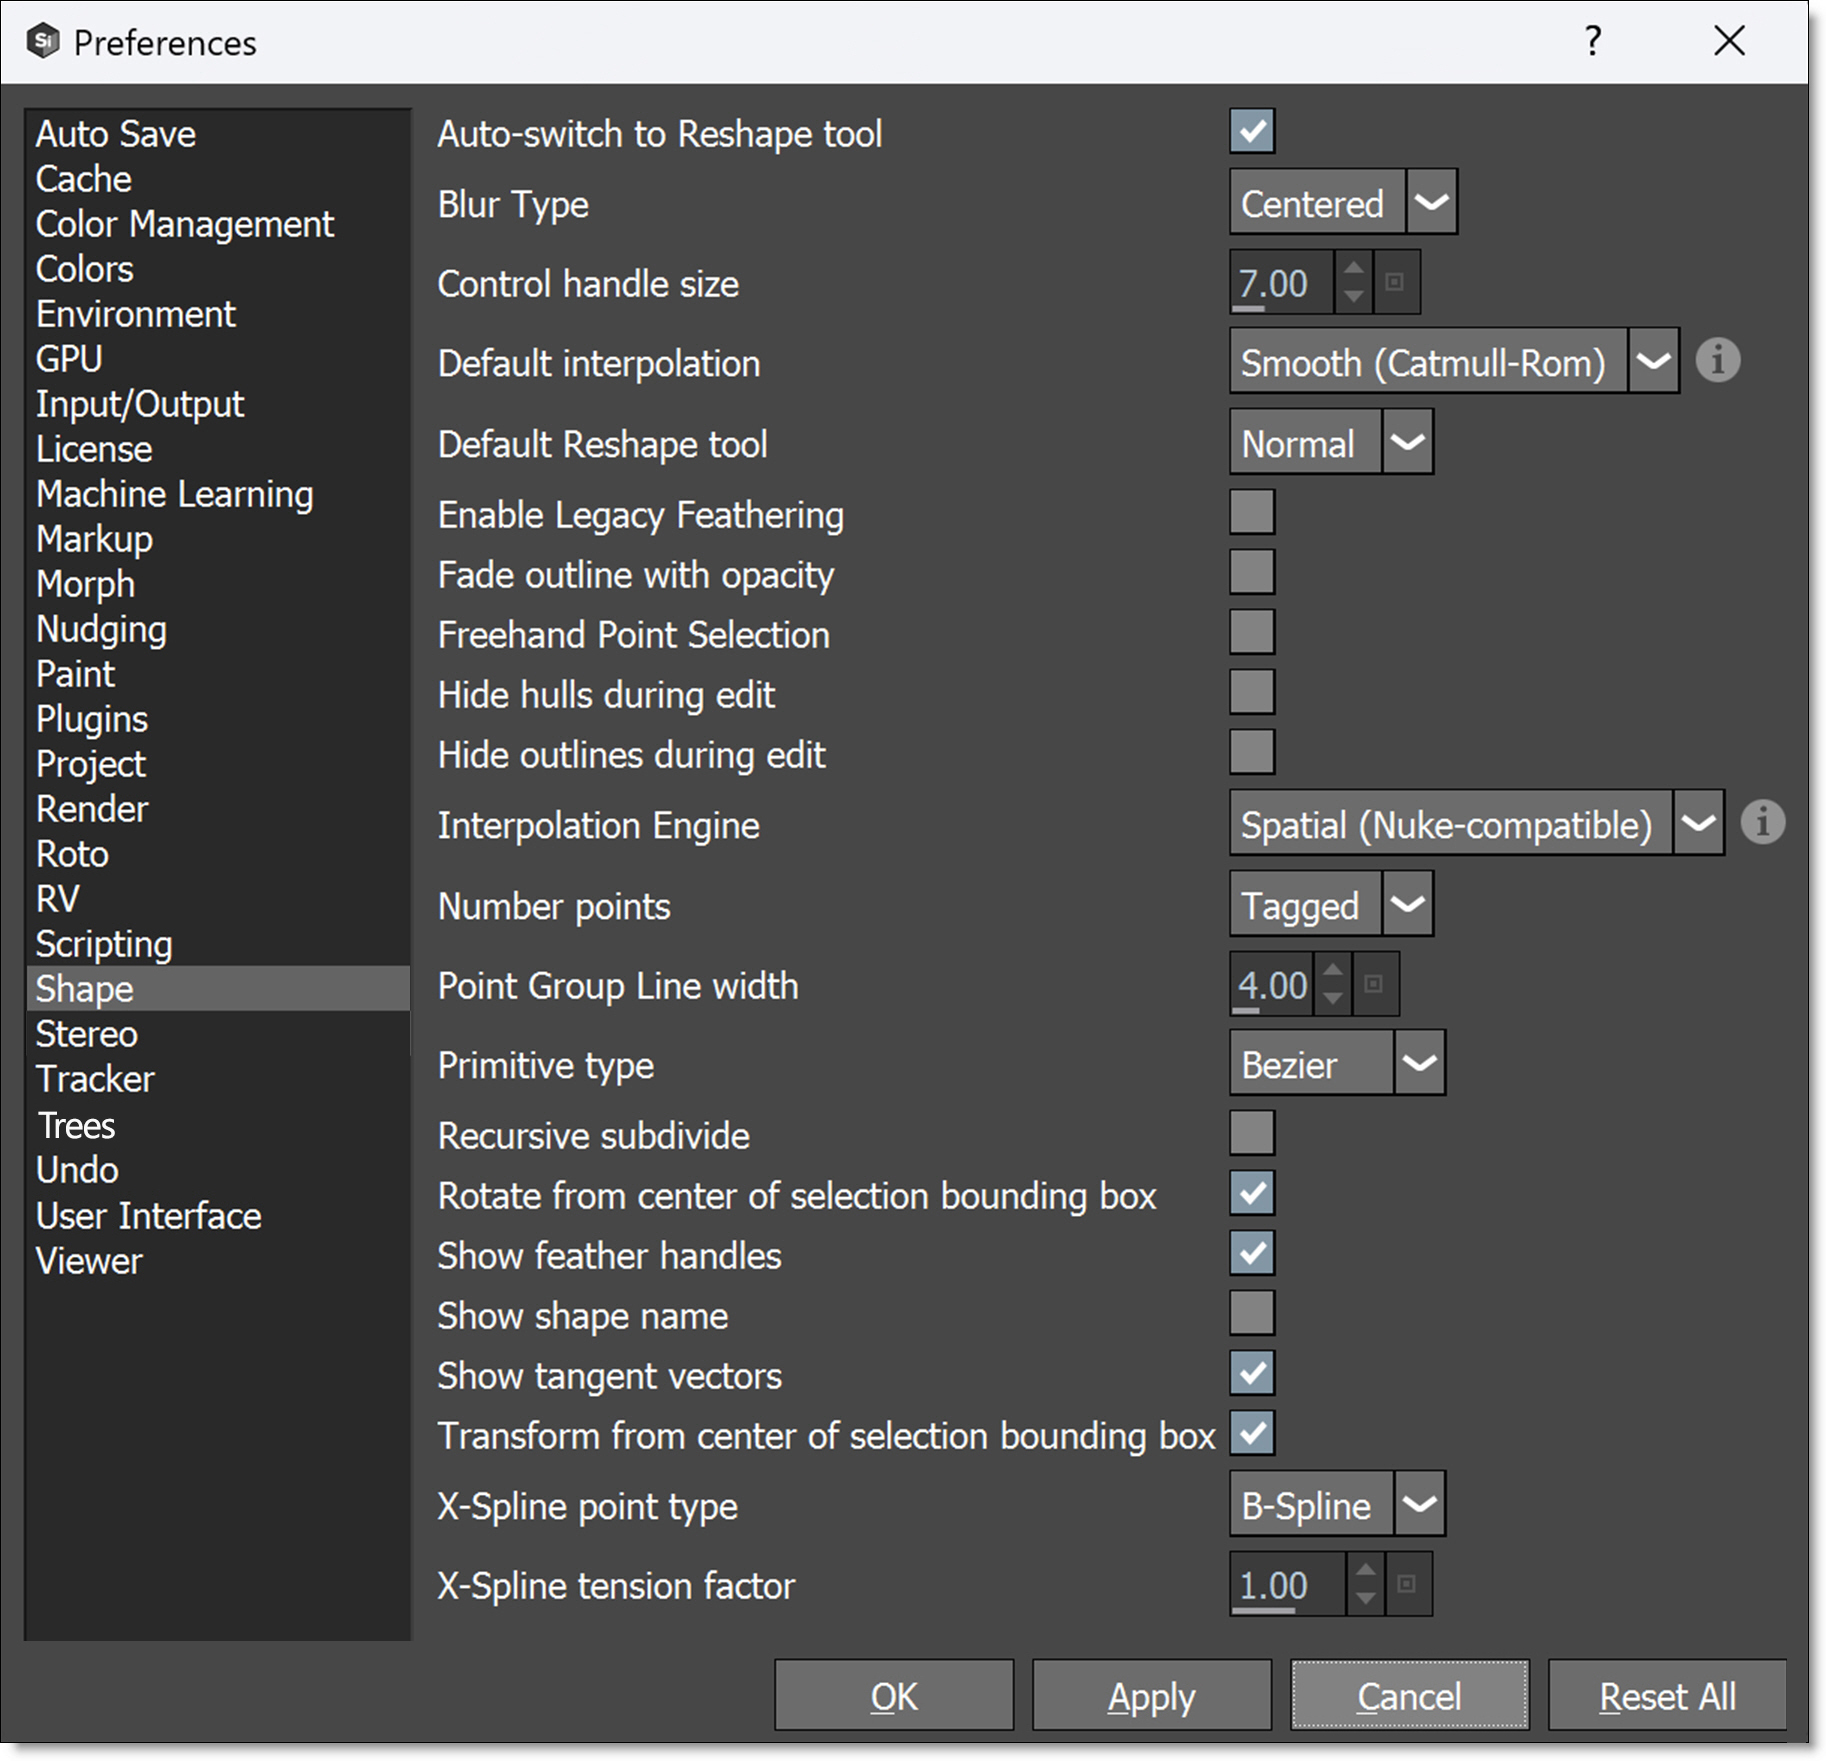The width and height of the screenshot is (1826, 1761).
Task: Click the Point Group Line width value field
Action: [1272, 985]
